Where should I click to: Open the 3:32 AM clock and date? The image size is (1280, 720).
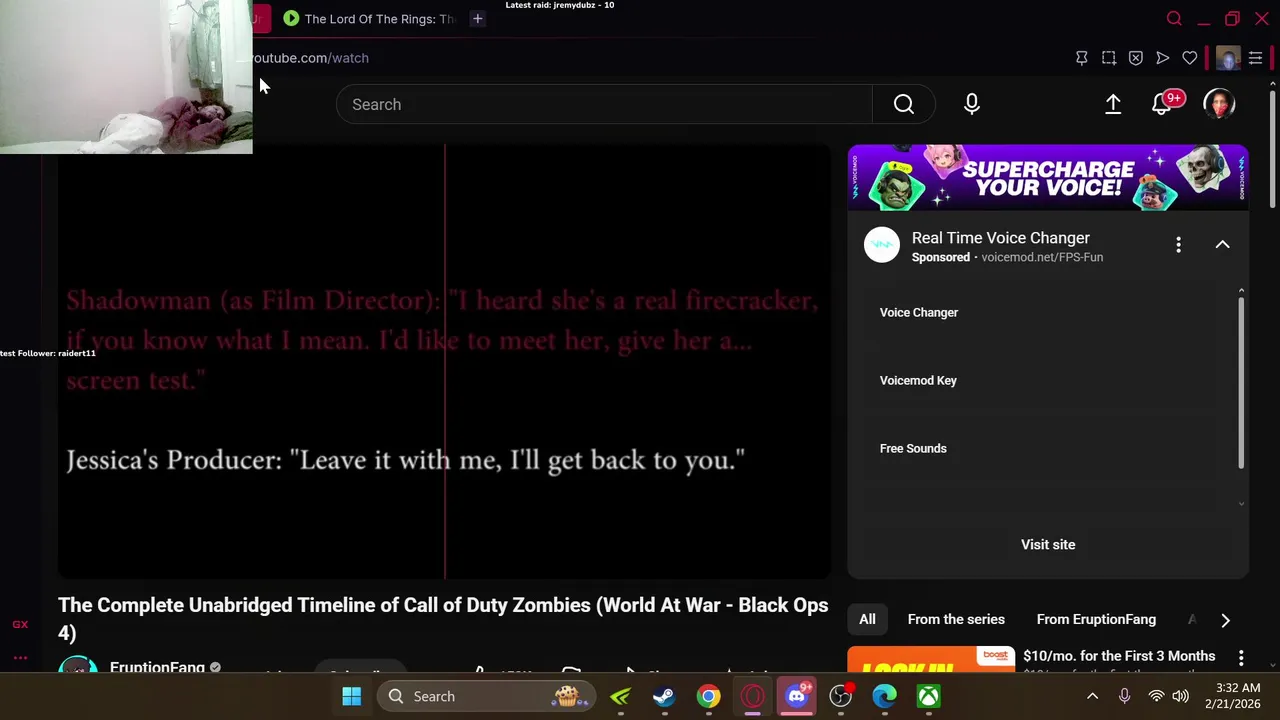tap(1232, 696)
